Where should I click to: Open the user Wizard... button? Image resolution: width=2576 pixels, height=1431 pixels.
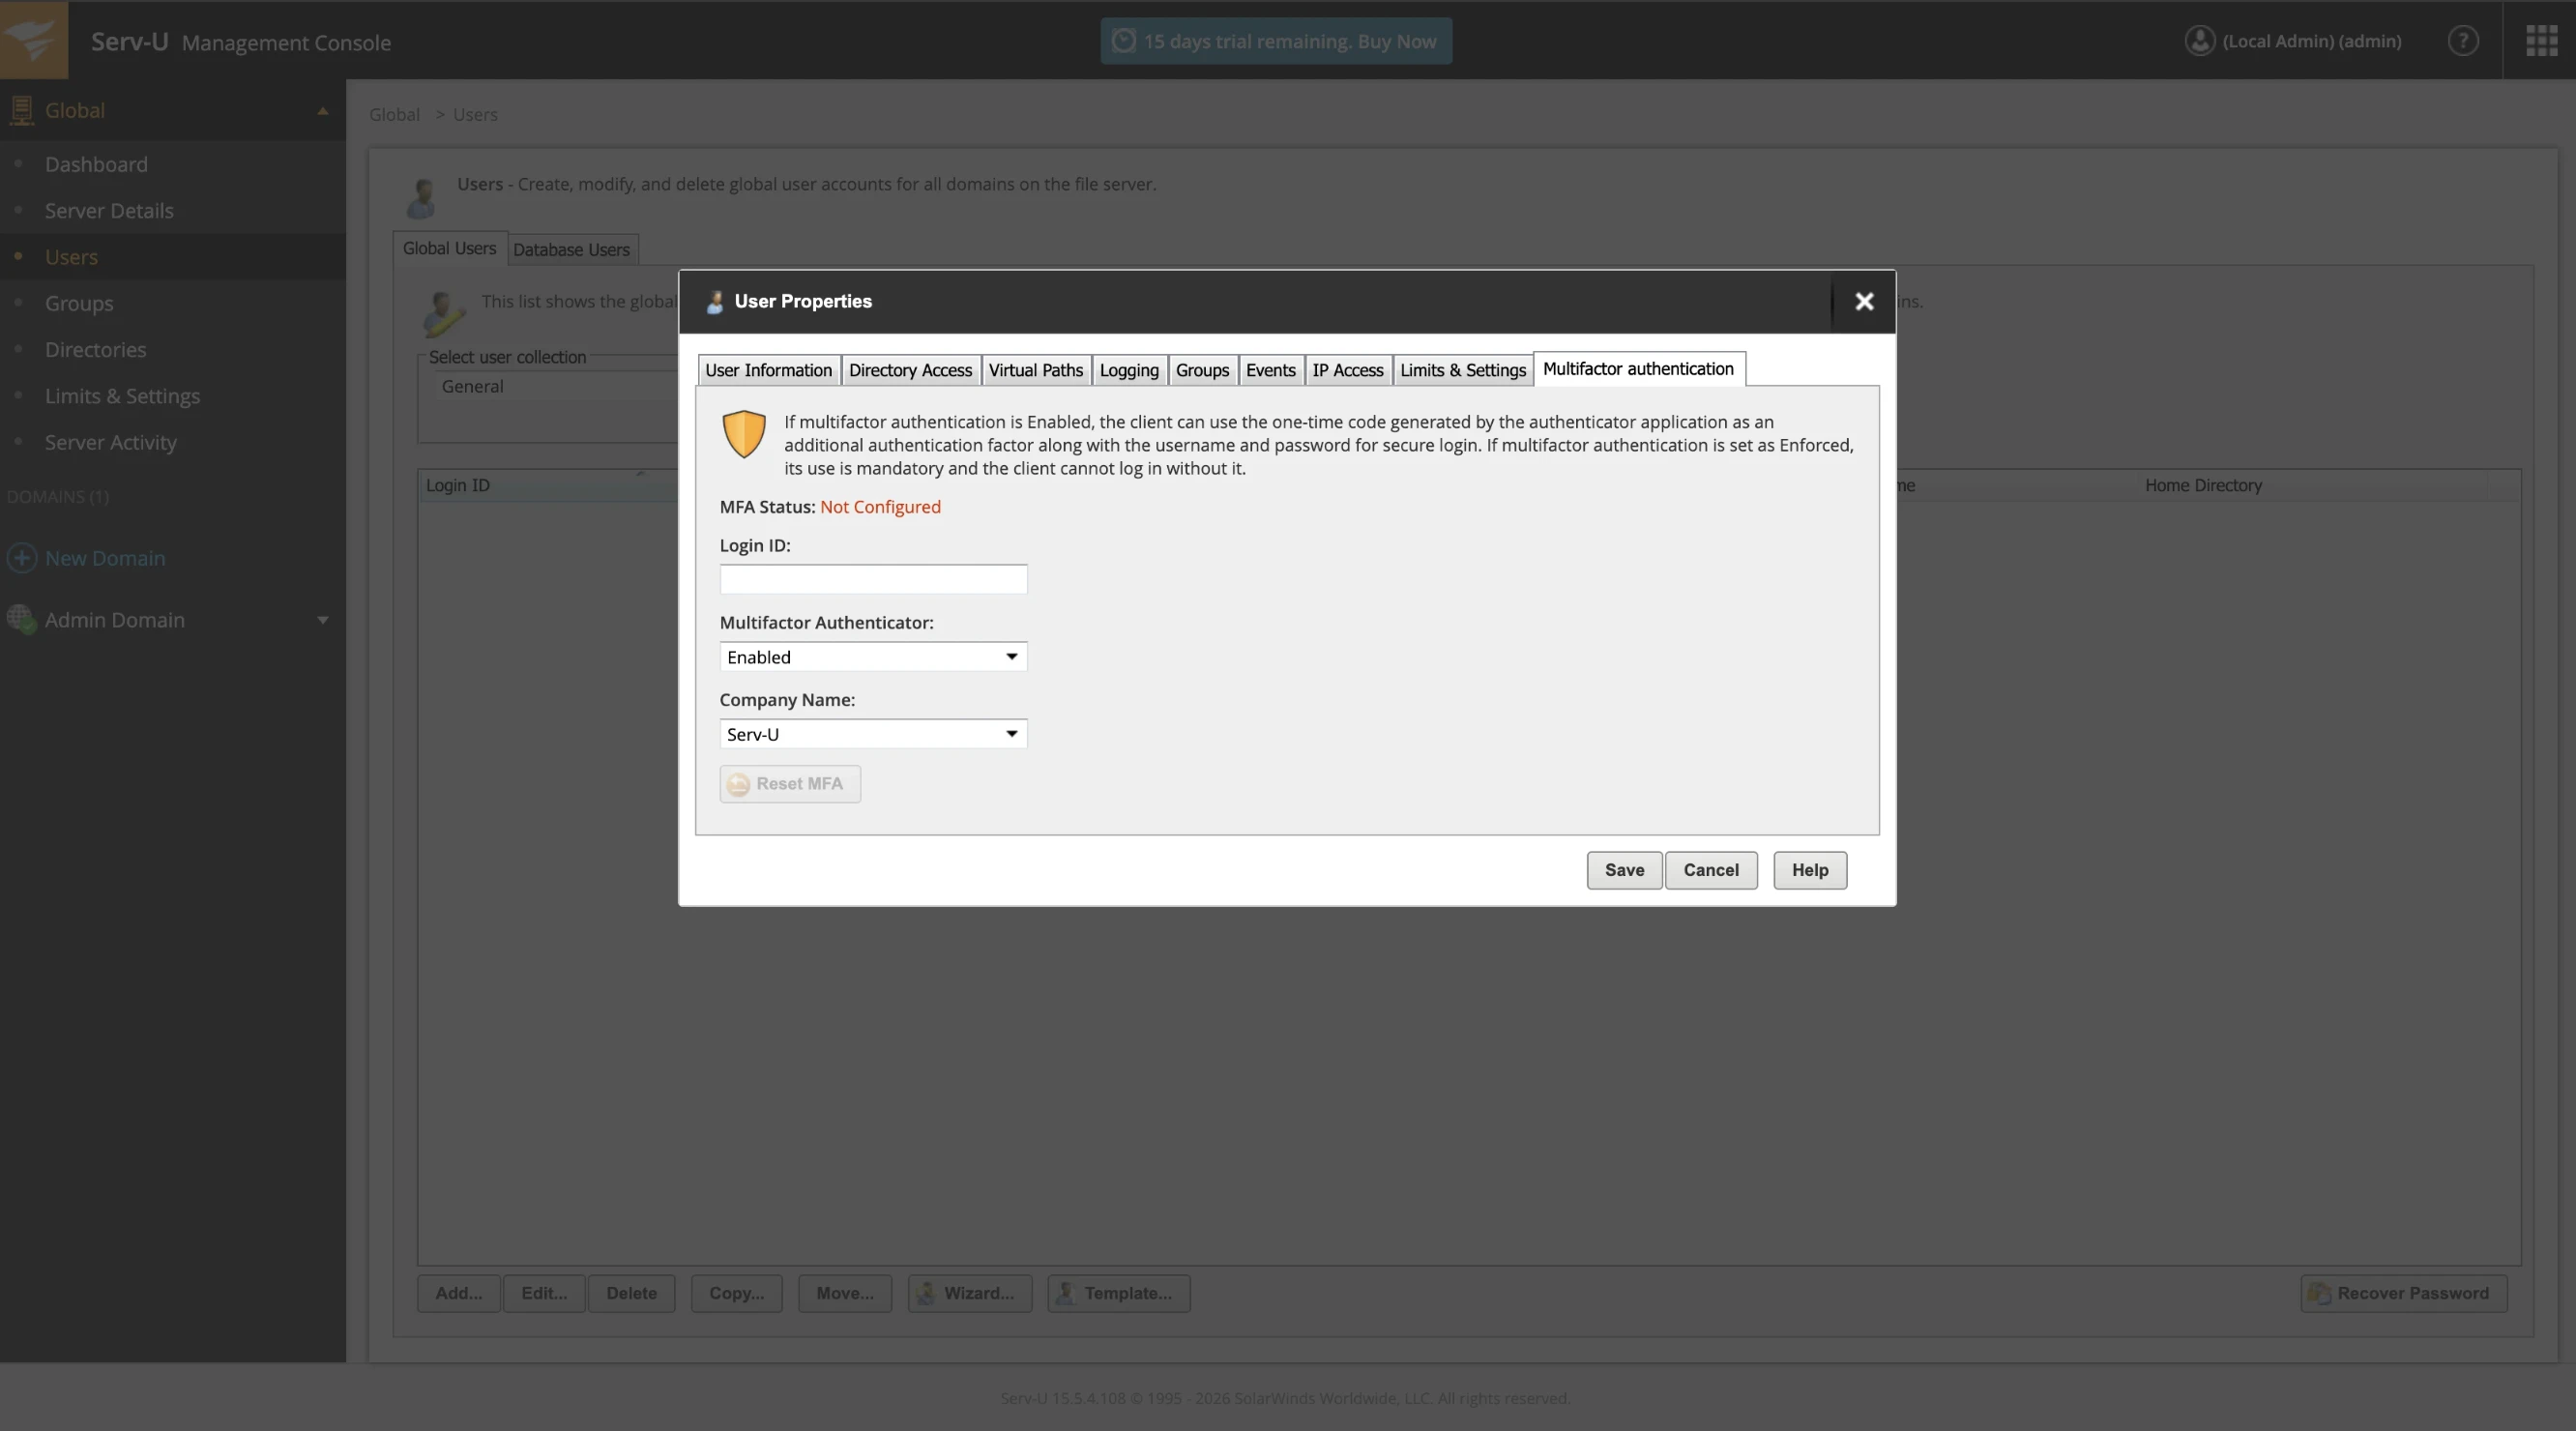(x=969, y=1294)
